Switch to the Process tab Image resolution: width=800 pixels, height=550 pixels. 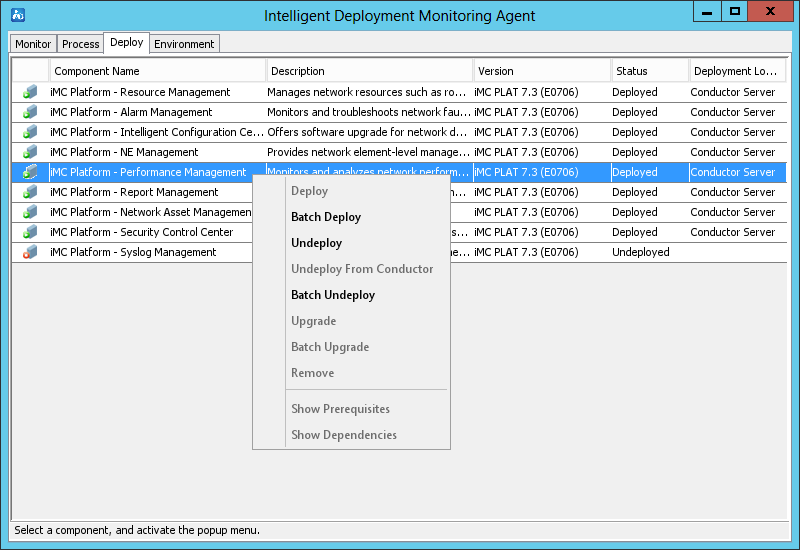coord(81,44)
